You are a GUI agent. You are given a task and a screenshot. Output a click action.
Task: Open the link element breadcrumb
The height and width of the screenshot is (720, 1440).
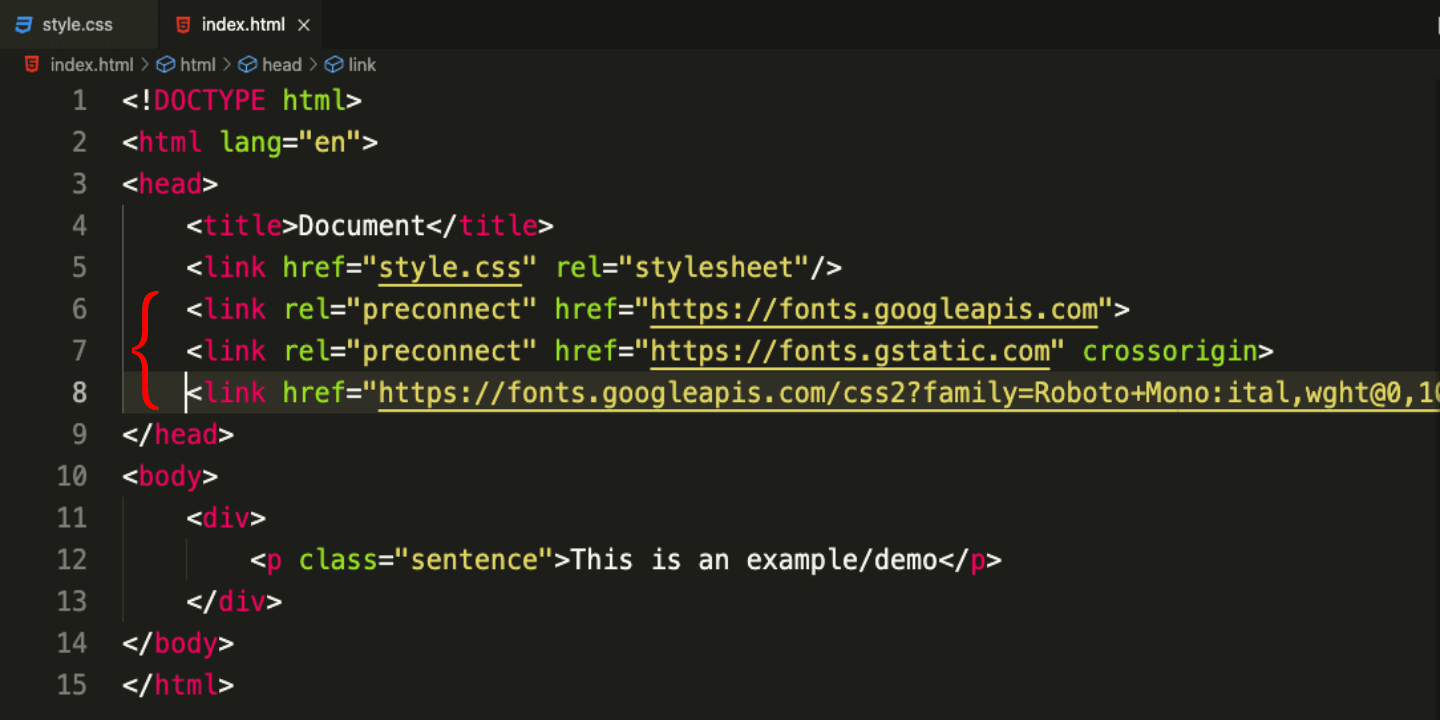[362, 65]
